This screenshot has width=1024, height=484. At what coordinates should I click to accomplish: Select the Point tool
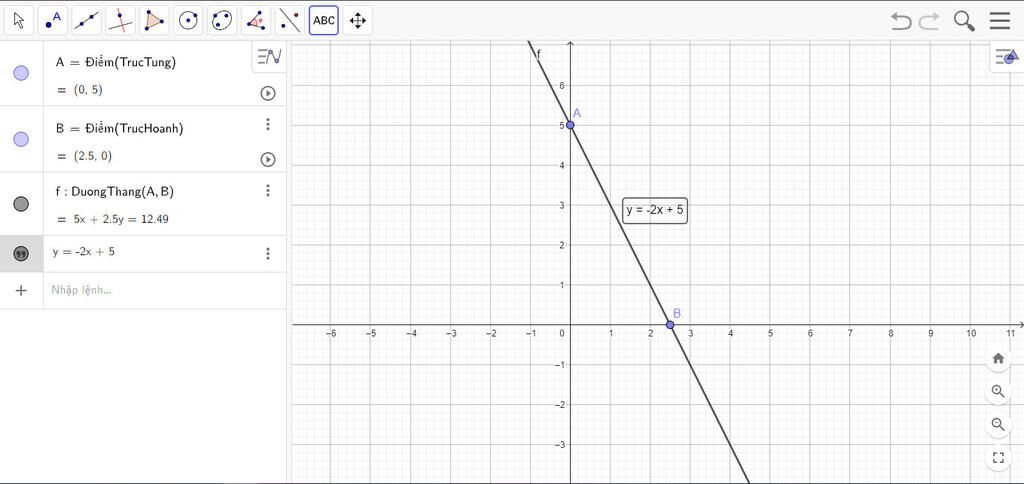pos(53,21)
